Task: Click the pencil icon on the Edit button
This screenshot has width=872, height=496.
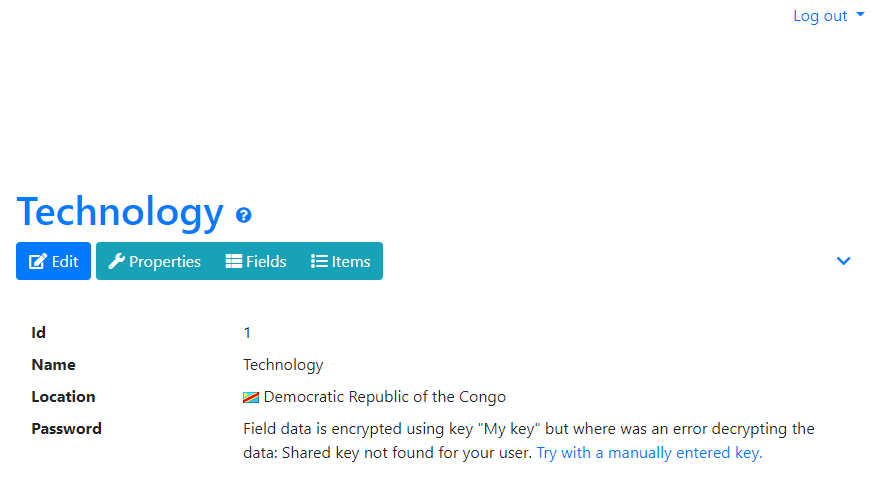Action: click(38, 261)
